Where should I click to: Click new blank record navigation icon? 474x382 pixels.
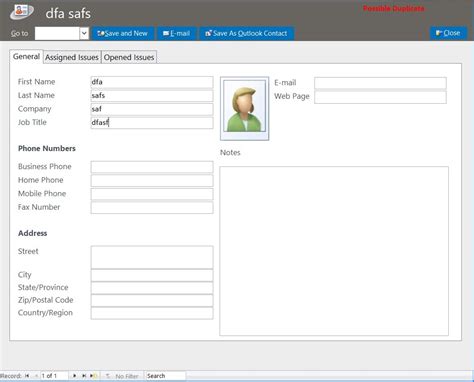[x=93, y=376]
